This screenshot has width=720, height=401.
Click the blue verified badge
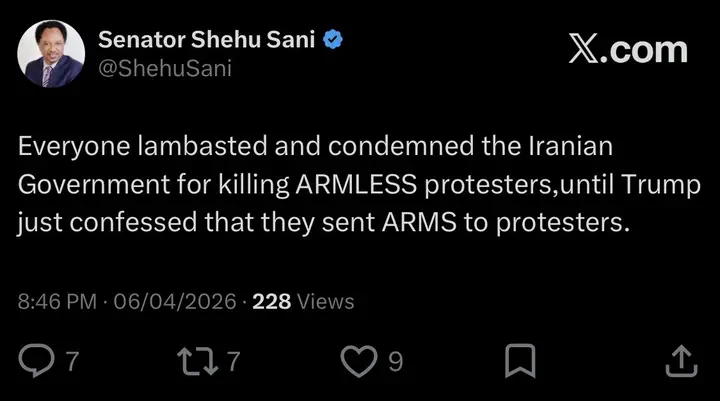pyautogui.click(x=335, y=40)
